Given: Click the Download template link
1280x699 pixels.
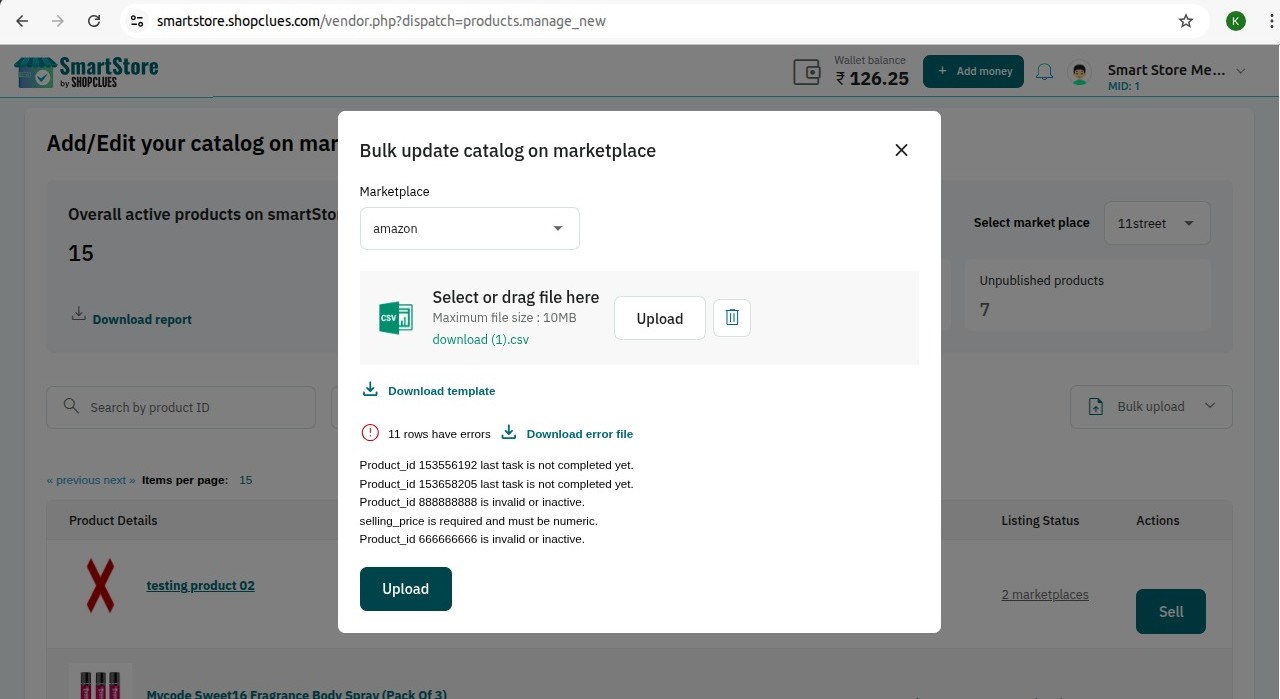Looking at the screenshot, I should pos(429,390).
